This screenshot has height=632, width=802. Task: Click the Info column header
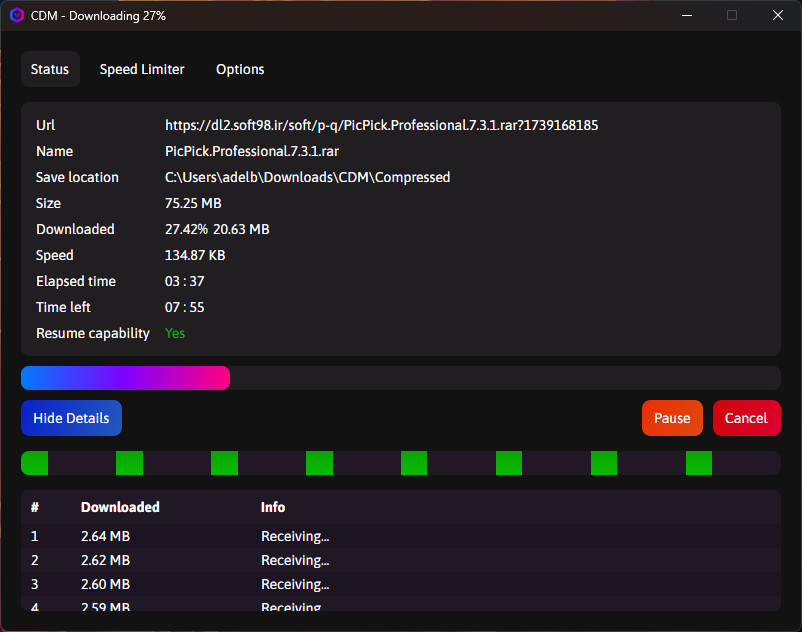point(273,507)
